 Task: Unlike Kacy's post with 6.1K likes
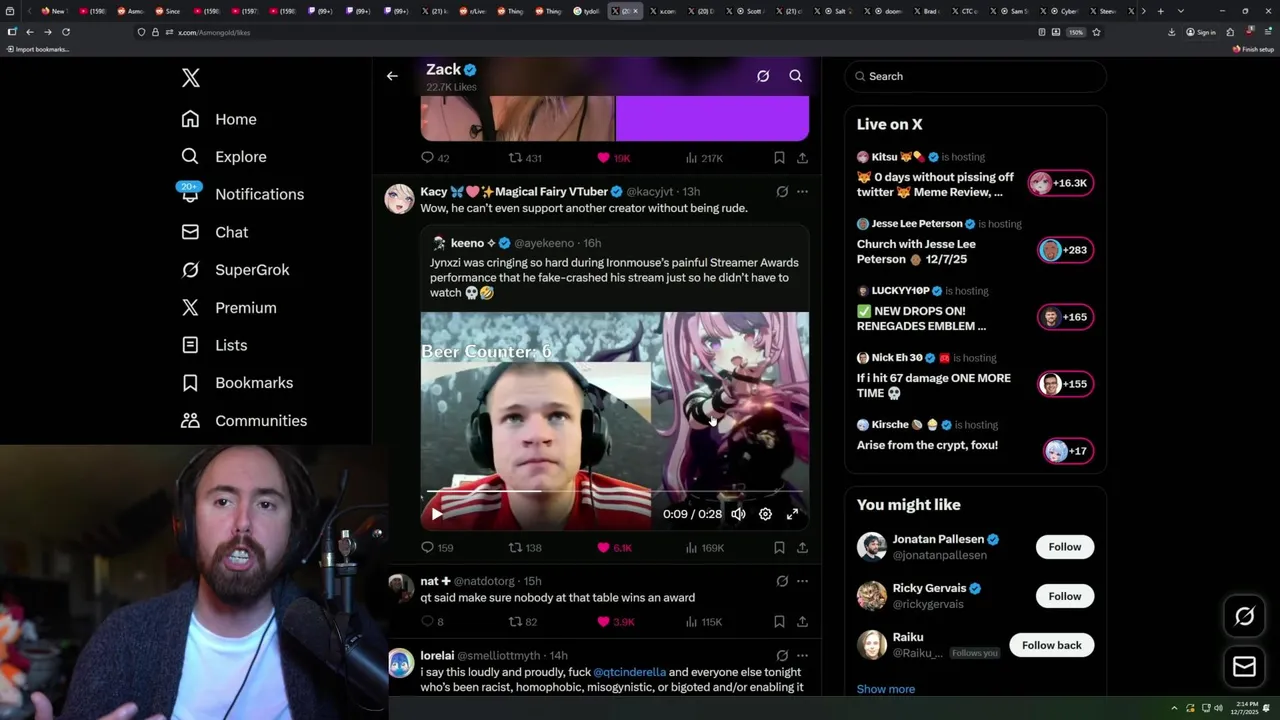coord(614,548)
